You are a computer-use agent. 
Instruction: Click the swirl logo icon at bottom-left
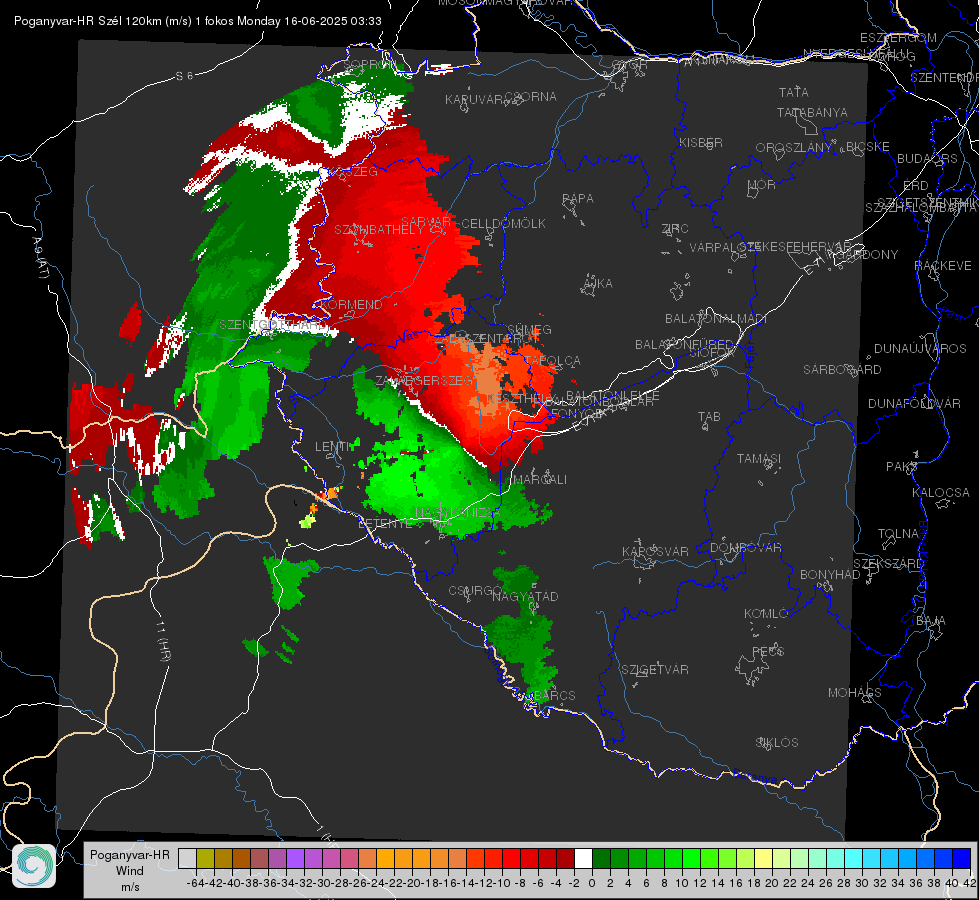[34, 866]
